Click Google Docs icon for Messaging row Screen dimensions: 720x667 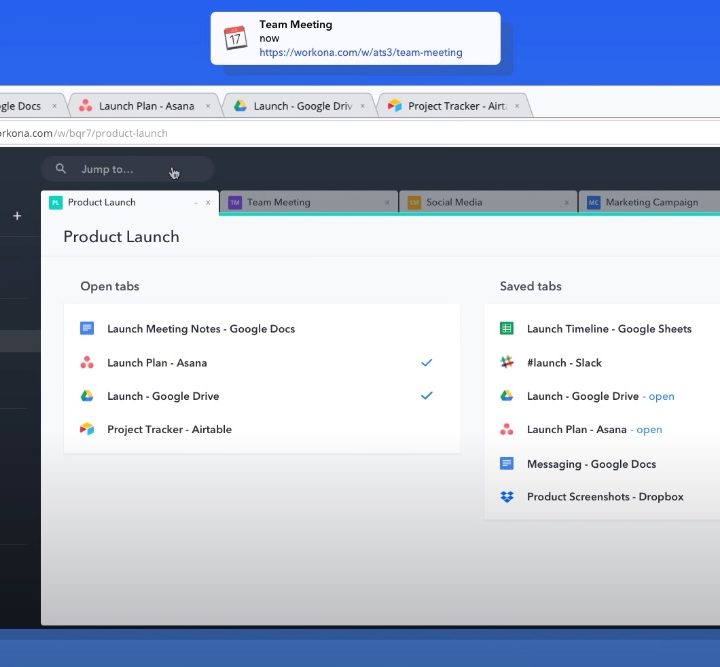click(506, 464)
